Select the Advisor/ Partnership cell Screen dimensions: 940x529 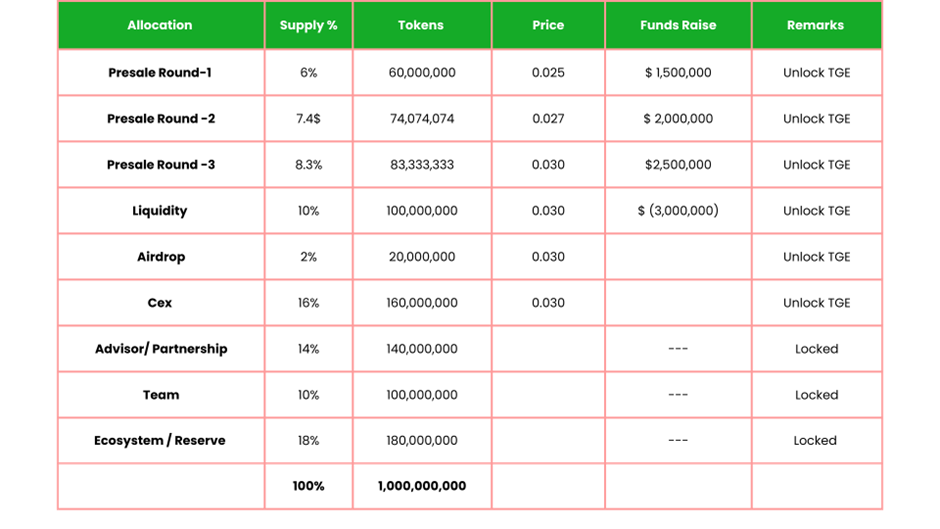pos(161,349)
